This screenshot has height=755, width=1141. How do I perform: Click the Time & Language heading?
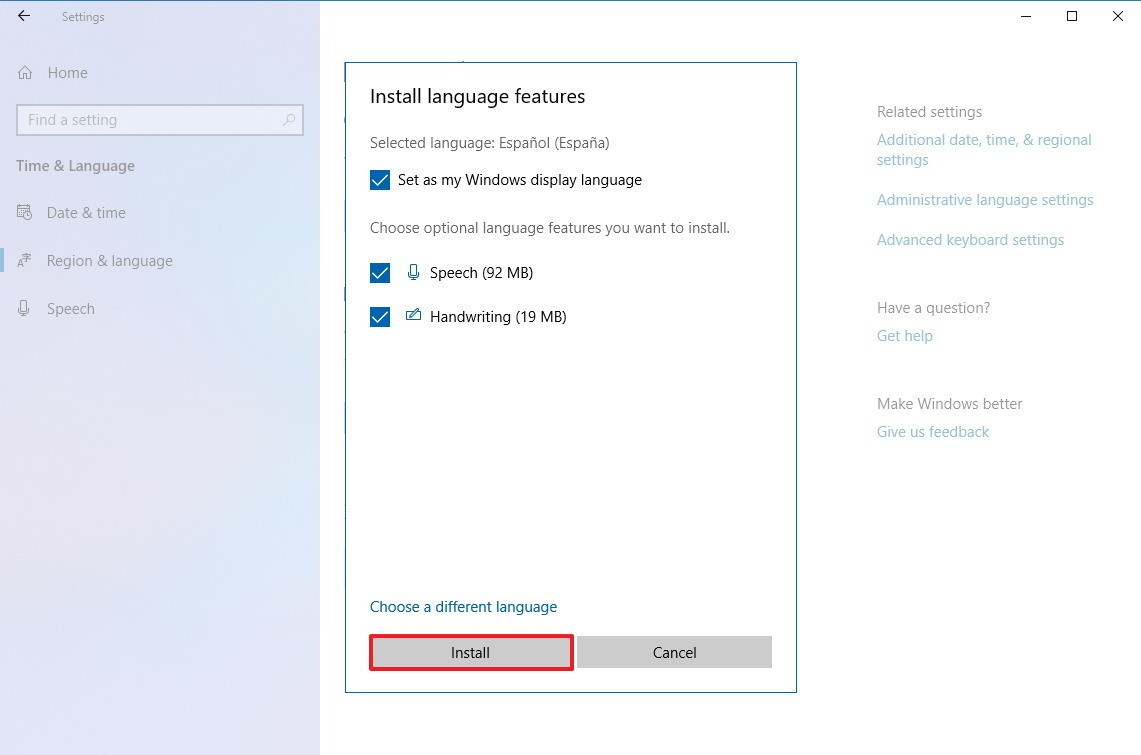76,166
